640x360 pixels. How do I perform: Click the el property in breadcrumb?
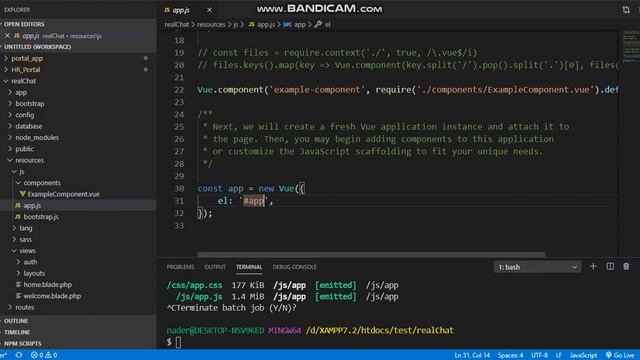[327, 24]
